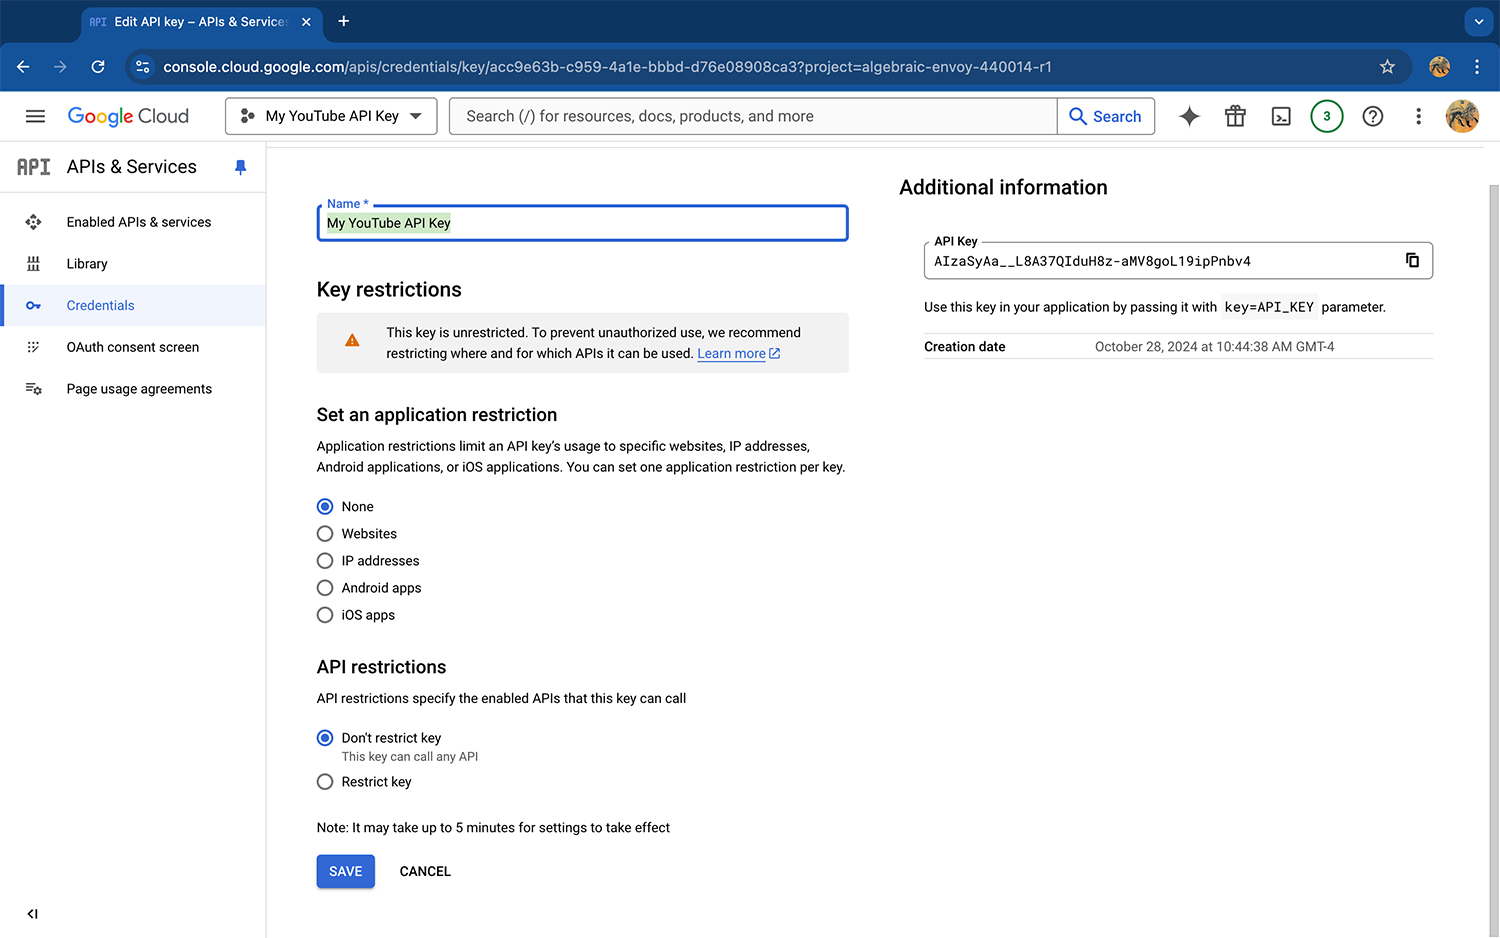The width and height of the screenshot is (1500, 938).
Task: Select Restrict key option
Action: (325, 782)
